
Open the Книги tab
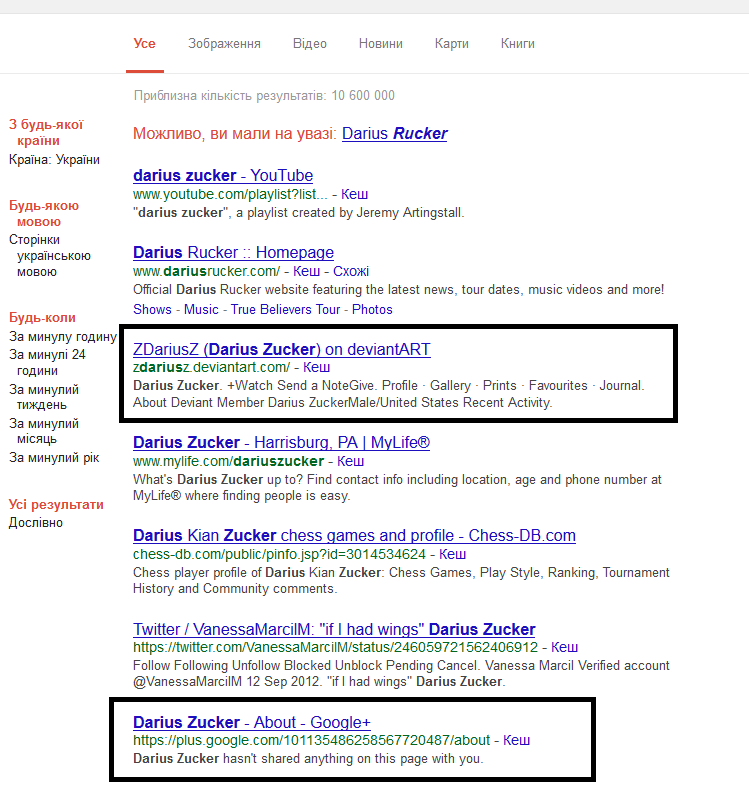coord(517,44)
